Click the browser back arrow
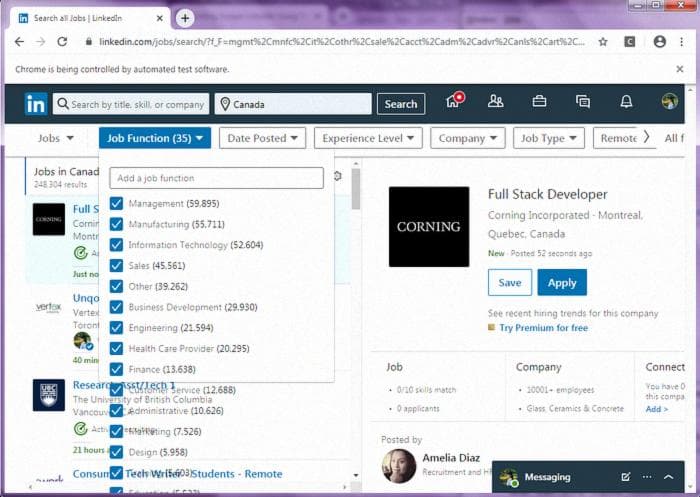The width and height of the screenshot is (700, 497). click(x=19, y=42)
